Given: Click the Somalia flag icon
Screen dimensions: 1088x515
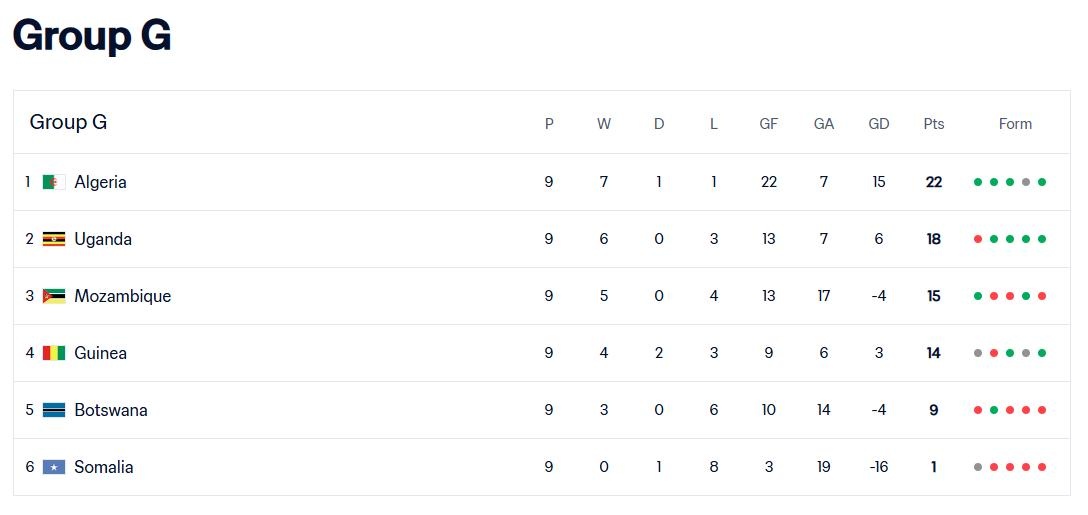Looking at the screenshot, I should click(54, 467).
